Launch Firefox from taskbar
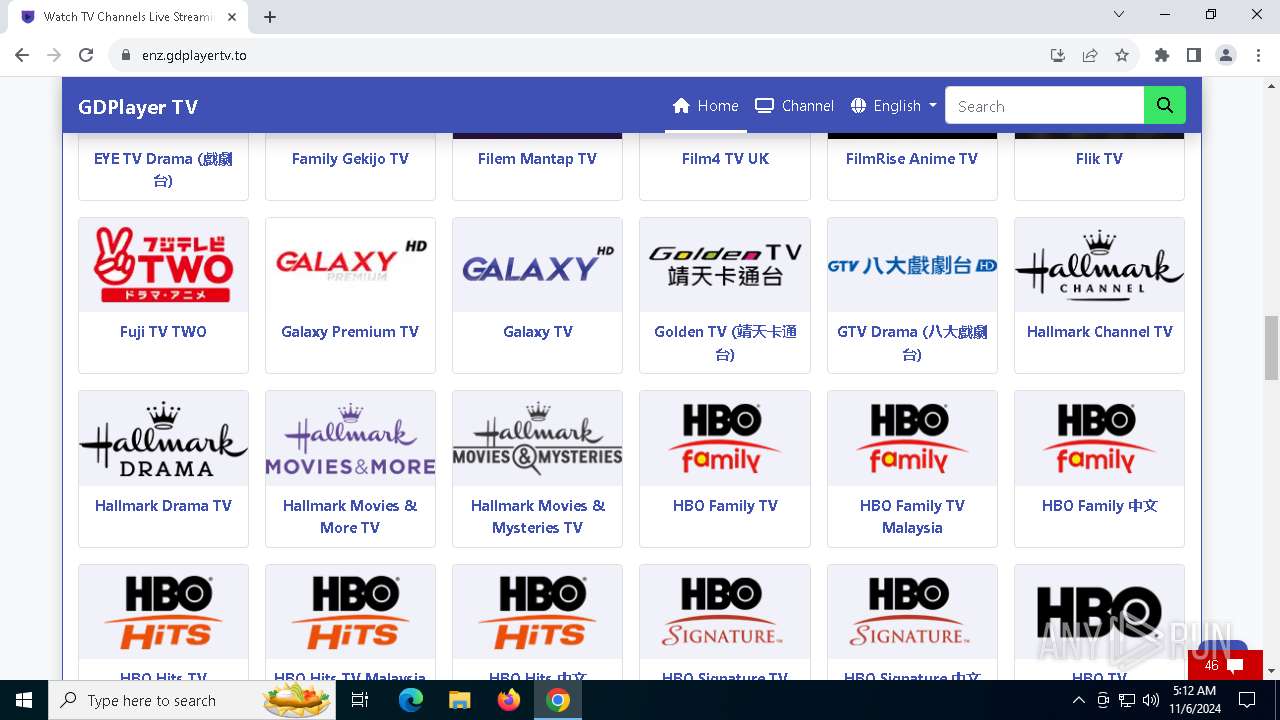 pos(508,700)
